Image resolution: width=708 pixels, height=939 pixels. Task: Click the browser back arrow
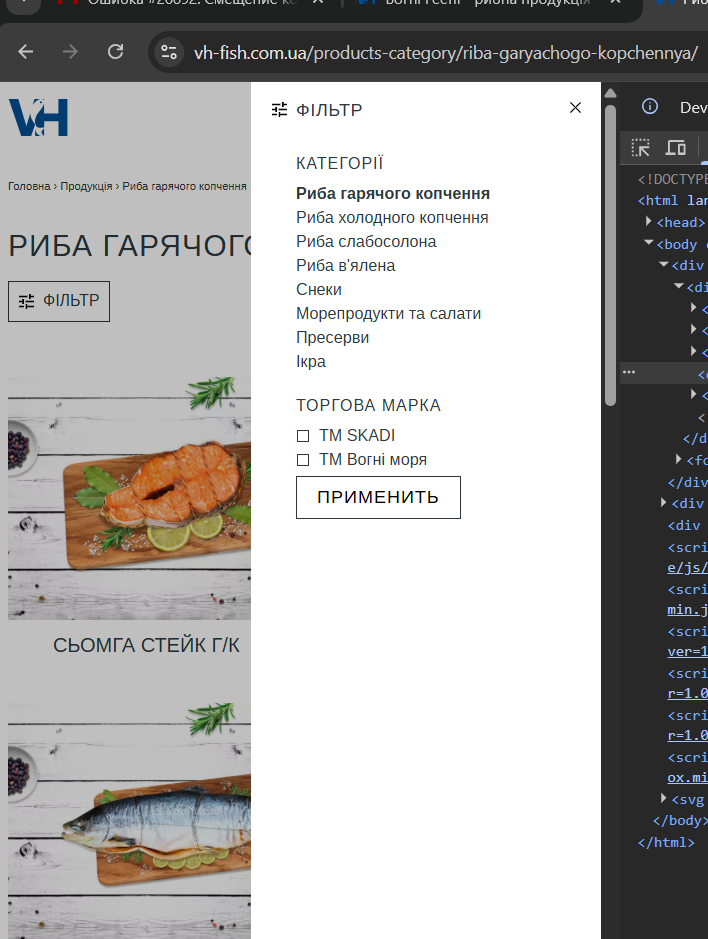pyautogui.click(x=26, y=52)
